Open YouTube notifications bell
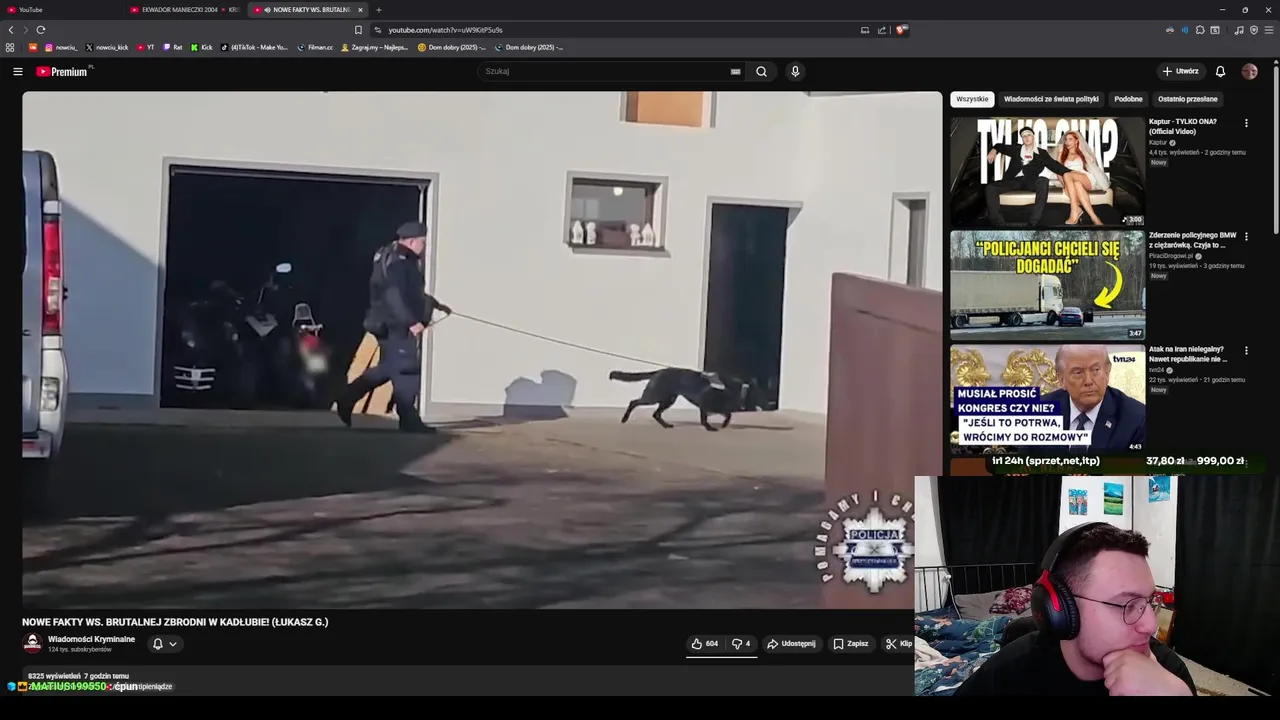1280x720 pixels. [1220, 71]
